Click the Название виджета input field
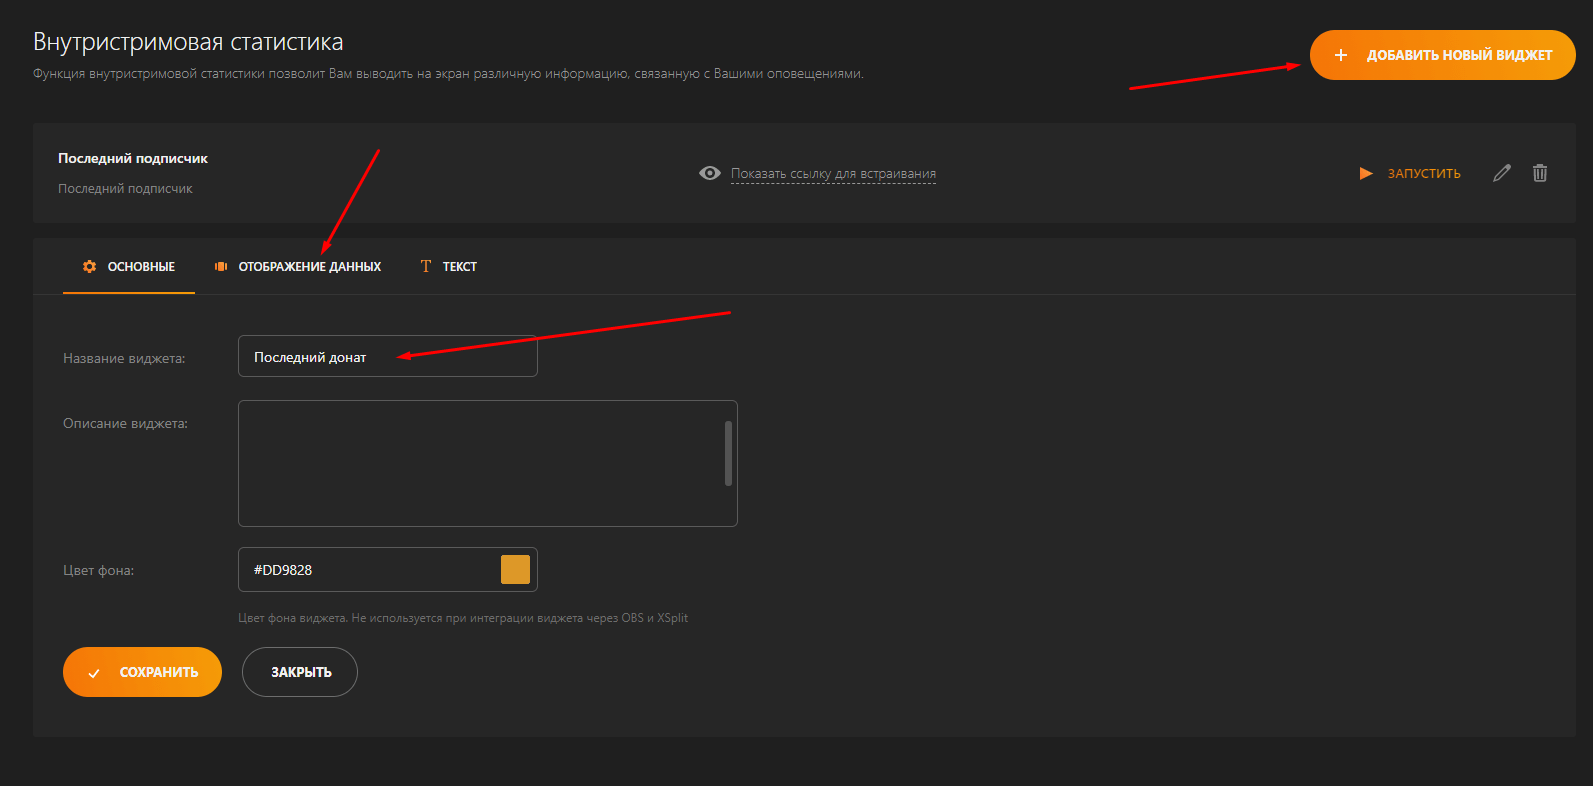The image size is (1593, 786). click(x=388, y=356)
